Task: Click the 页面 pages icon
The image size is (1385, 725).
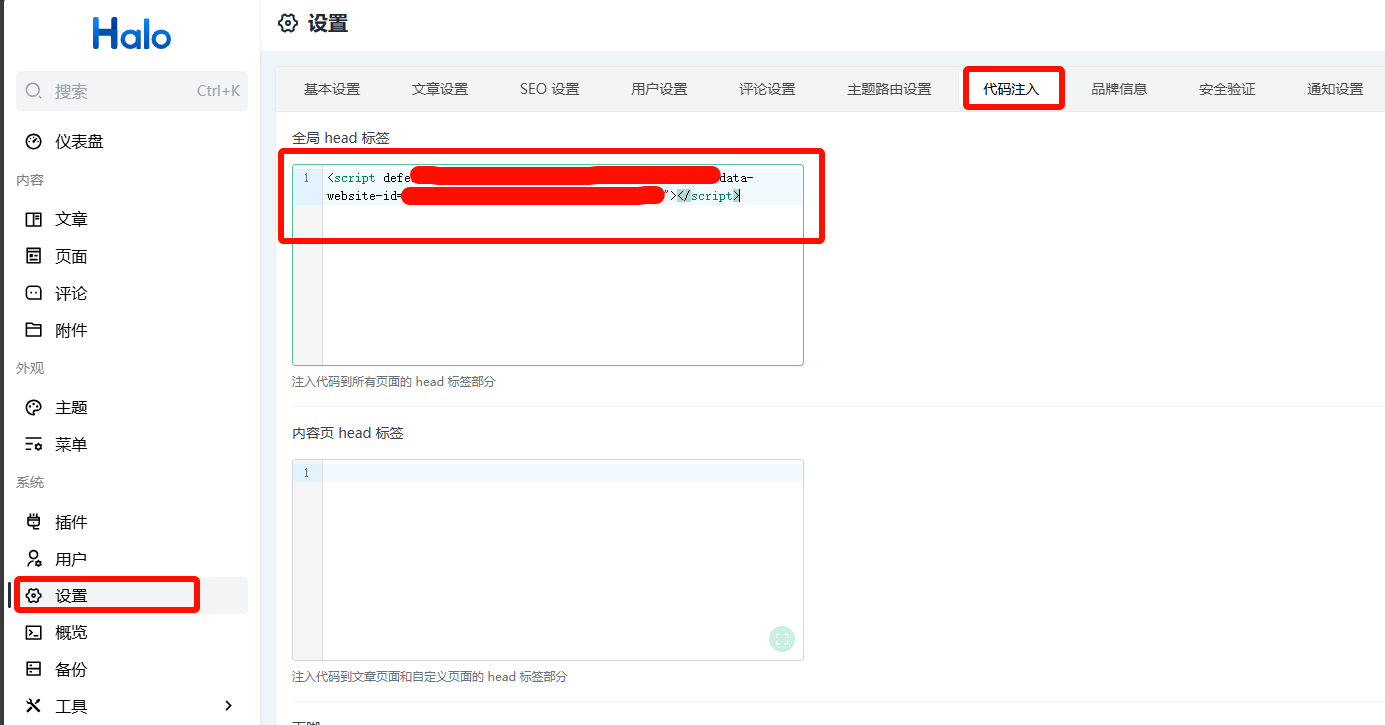Action: pos(34,256)
